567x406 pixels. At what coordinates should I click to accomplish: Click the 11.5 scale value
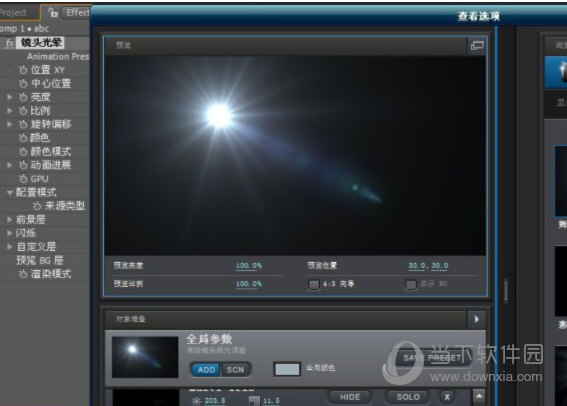(271, 401)
